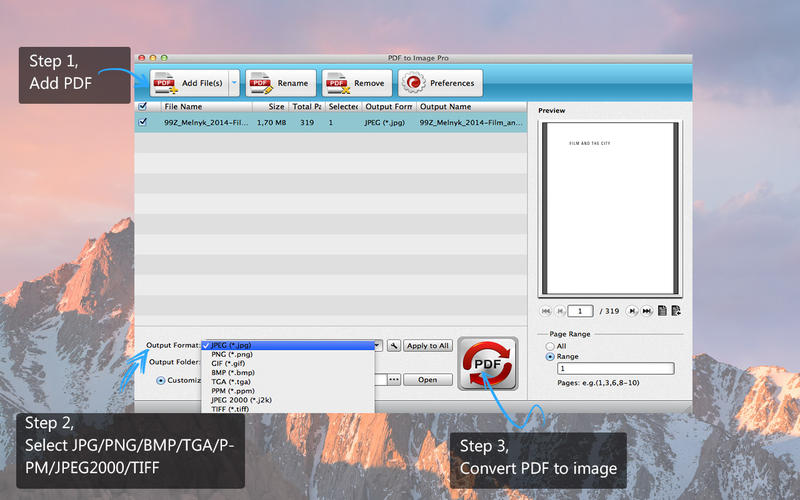Click the Output Format column header
Viewport: 800px width, 500px height.
point(389,107)
